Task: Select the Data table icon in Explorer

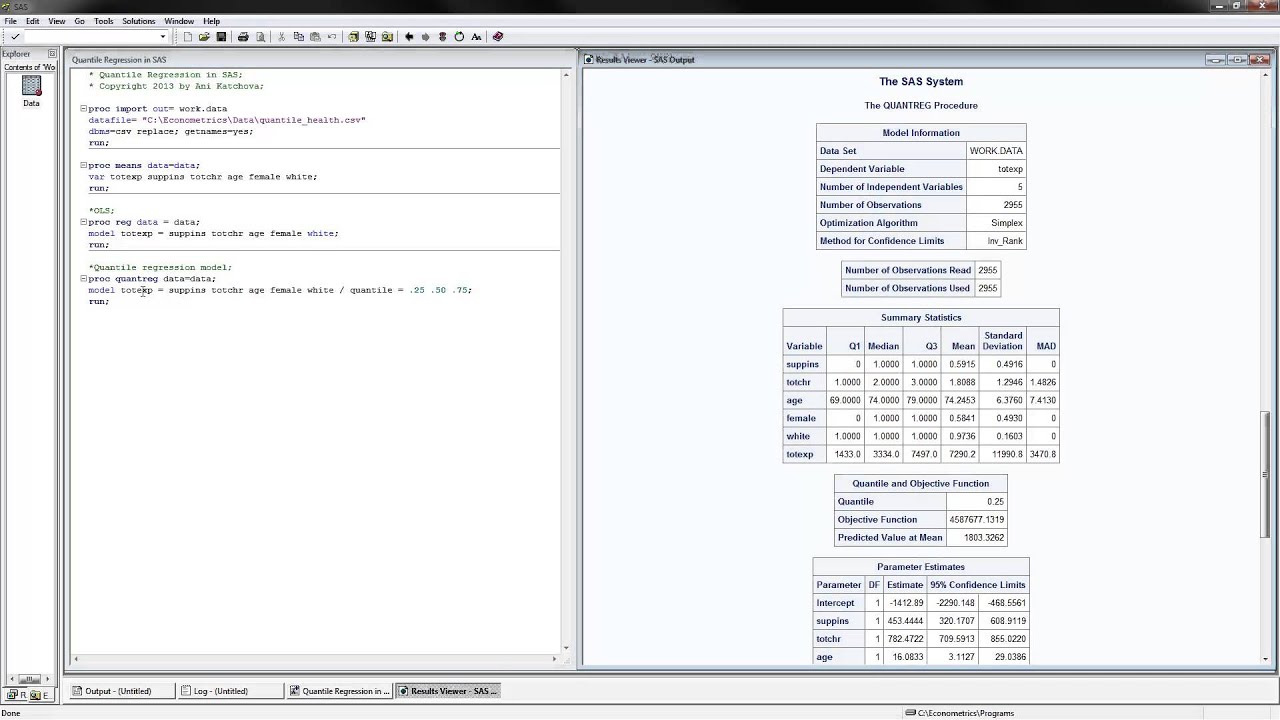Action: point(31,91)
